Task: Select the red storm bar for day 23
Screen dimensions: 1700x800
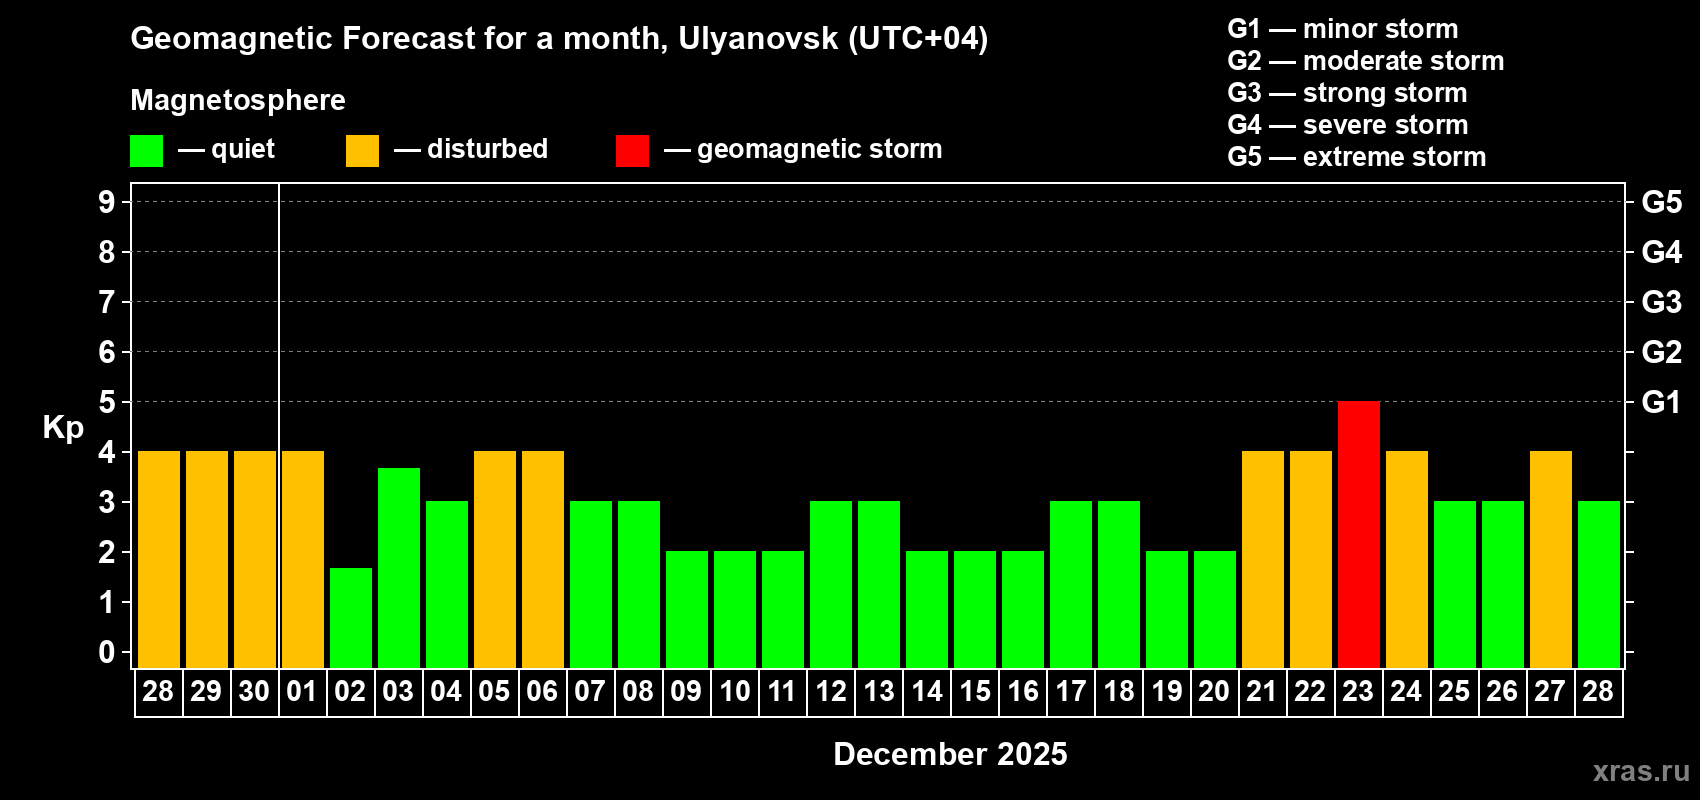Action: (x=1358, y=534)
